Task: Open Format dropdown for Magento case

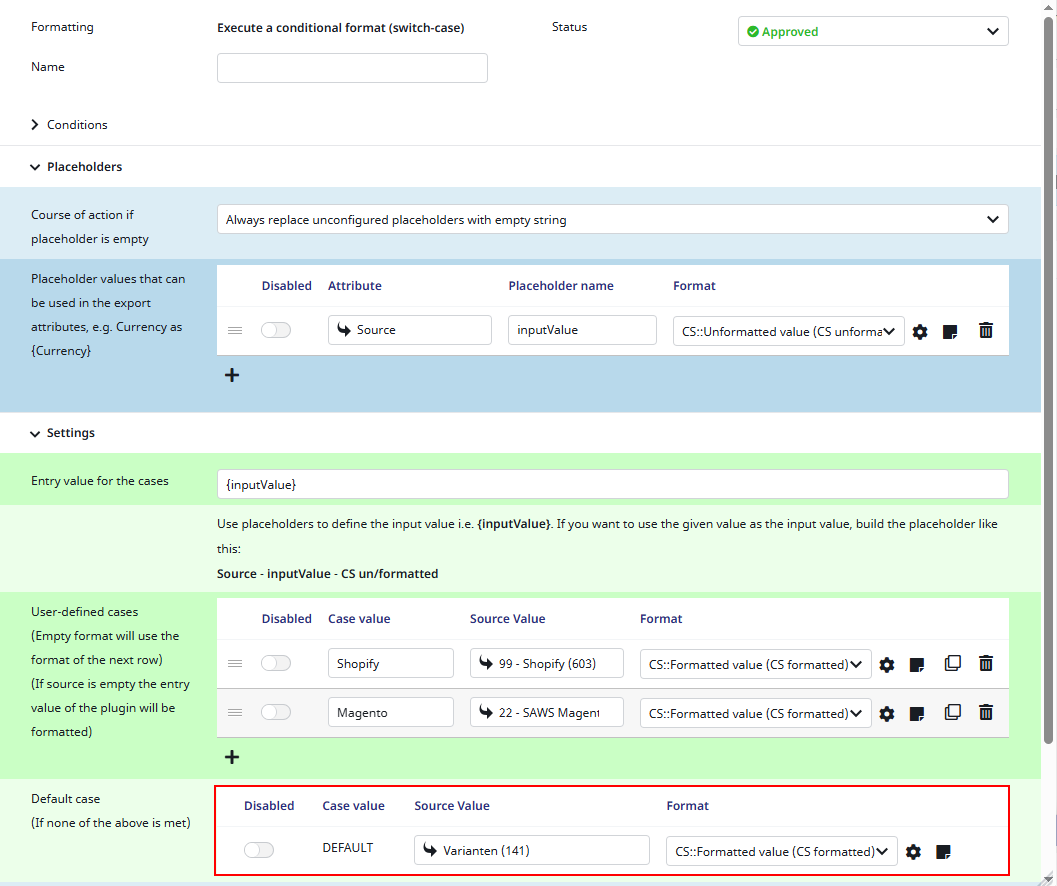Action: tap(755, 713)
